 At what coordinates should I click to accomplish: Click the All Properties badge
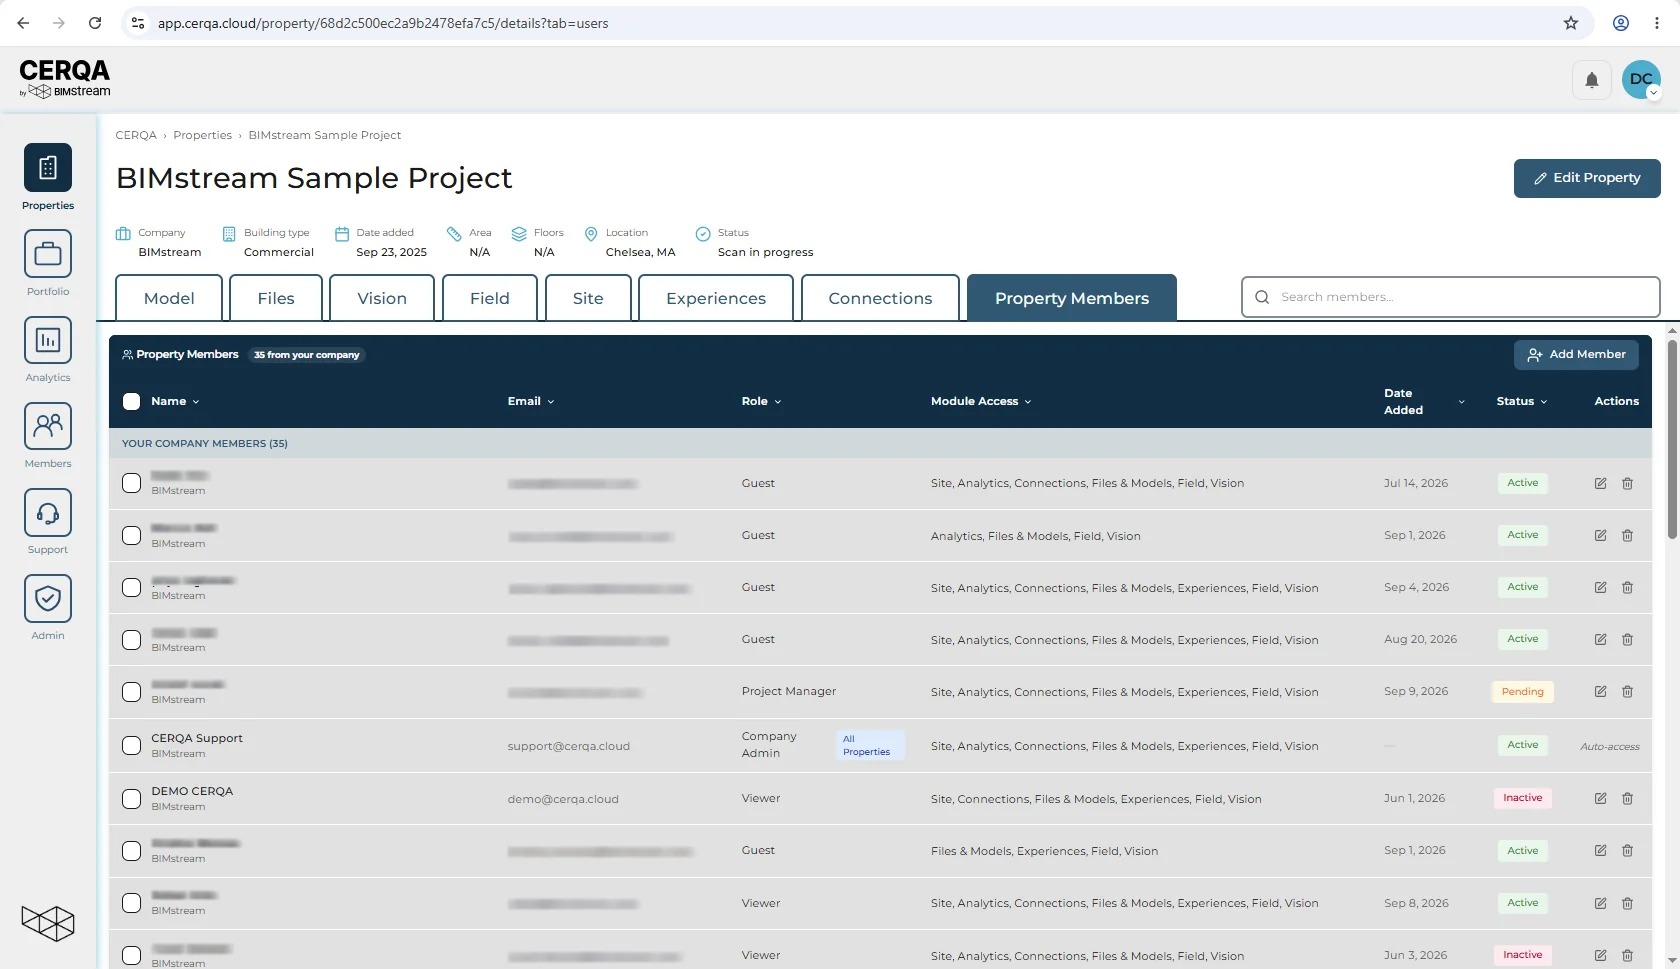pyautogui.click(x=870, y=745)
